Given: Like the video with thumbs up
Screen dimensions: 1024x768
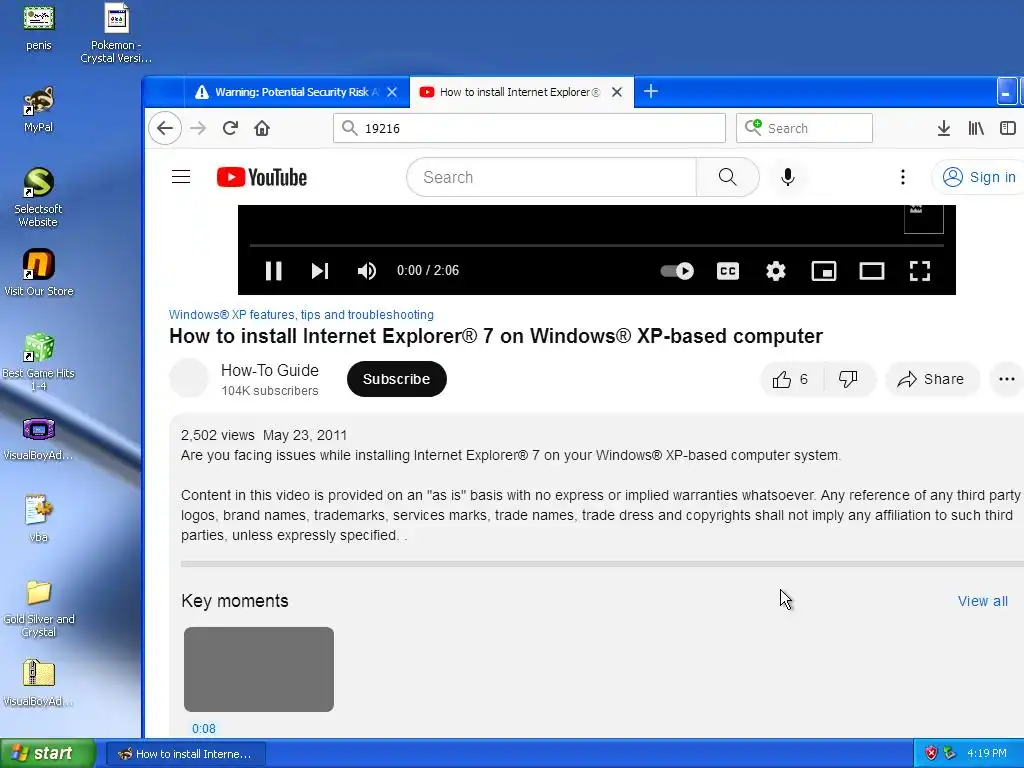Looking at the screenshot, I should [x=792, y=379].
